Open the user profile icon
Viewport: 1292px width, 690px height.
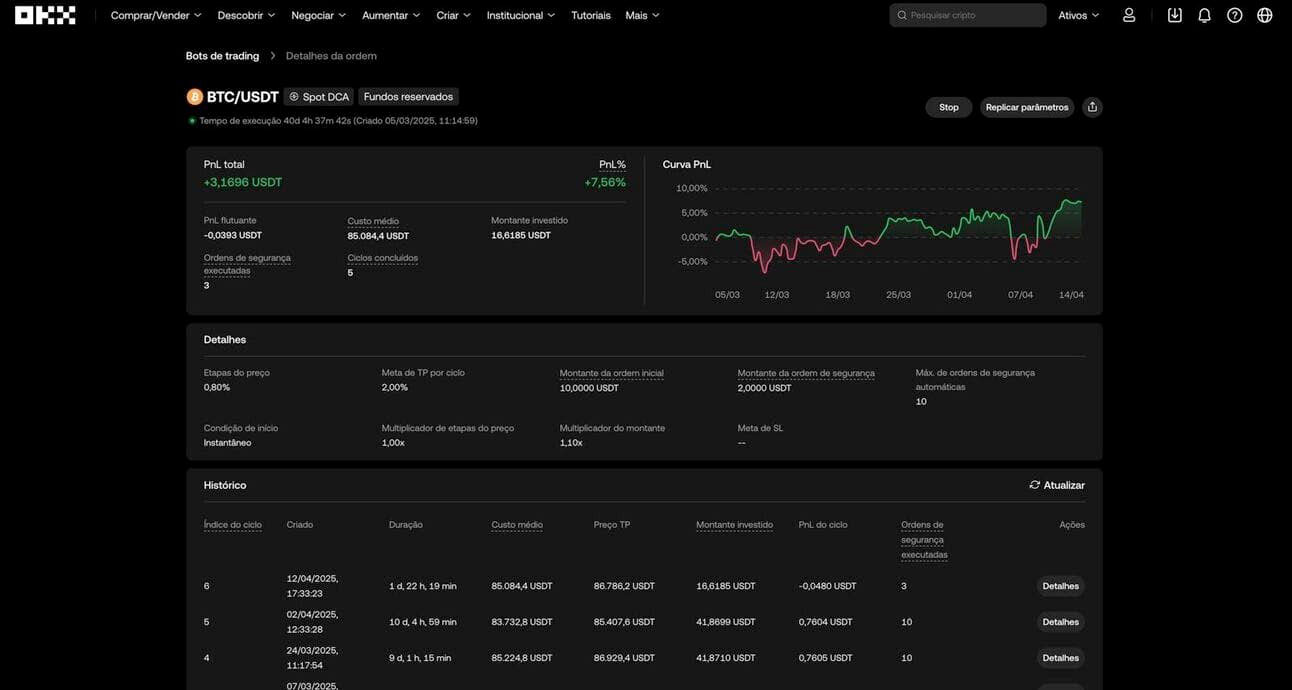(1129, 15)
